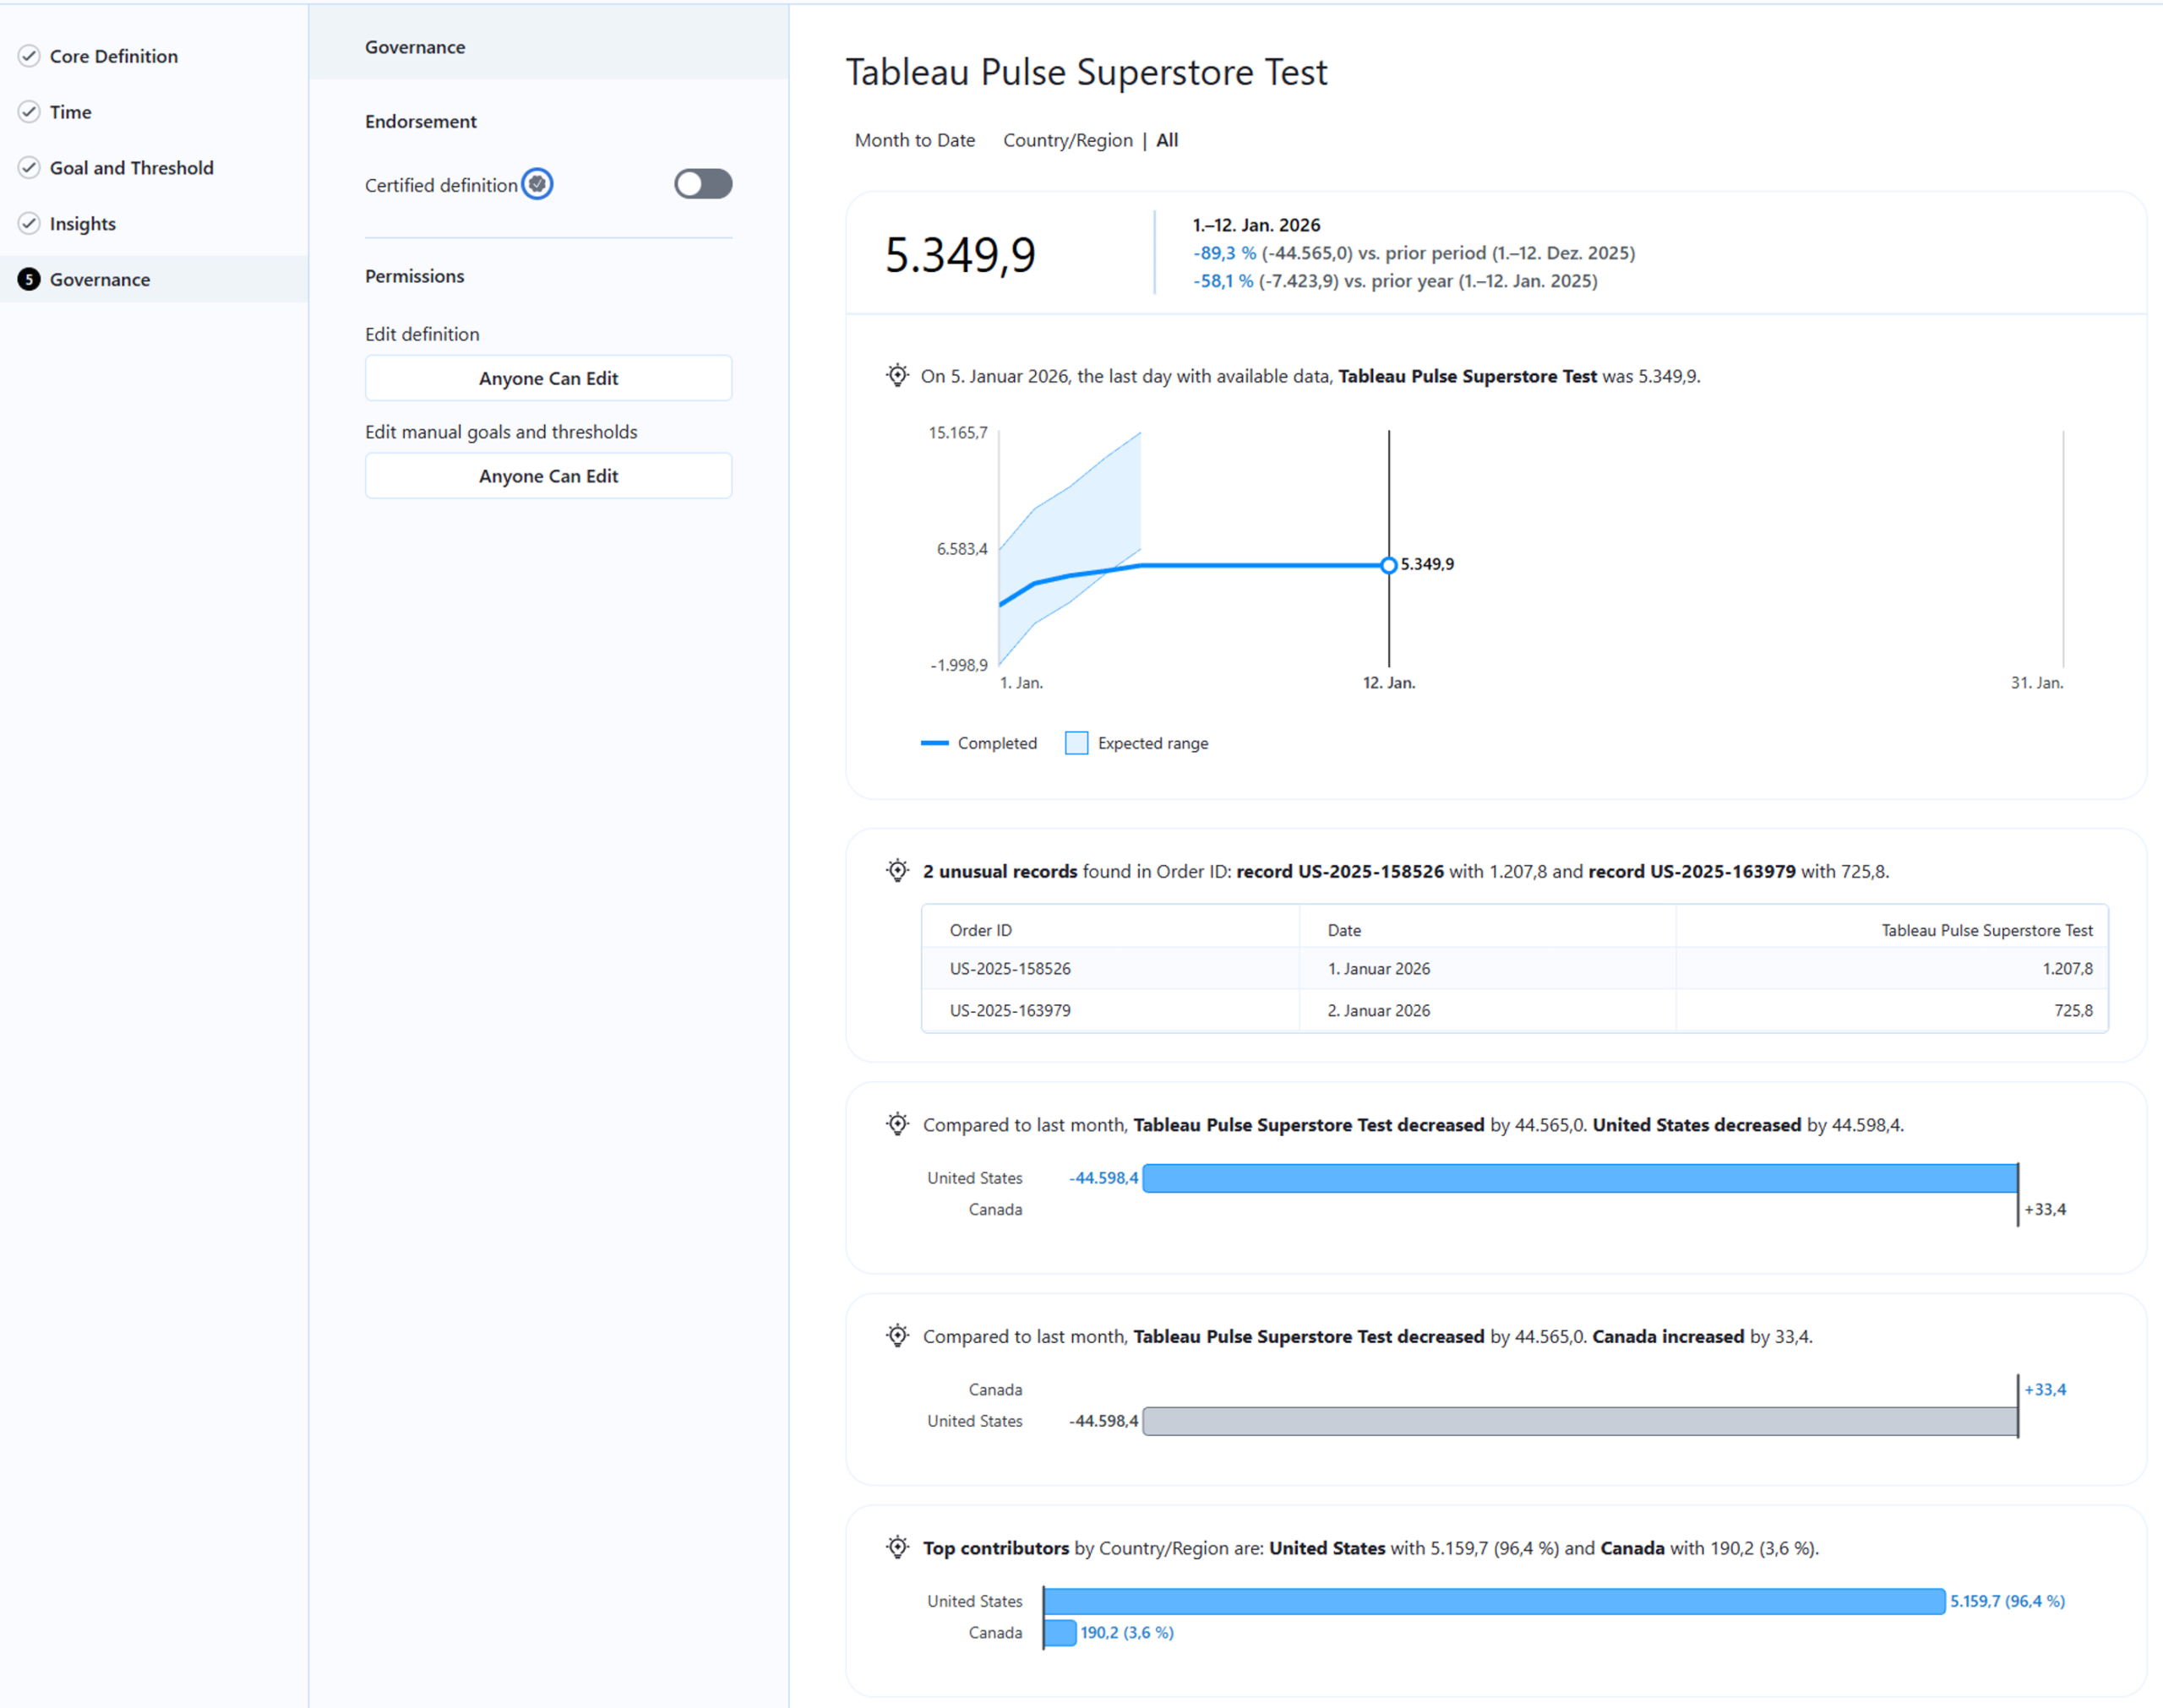Click the step 5 Governance circle icon

[x=29, y=280]
